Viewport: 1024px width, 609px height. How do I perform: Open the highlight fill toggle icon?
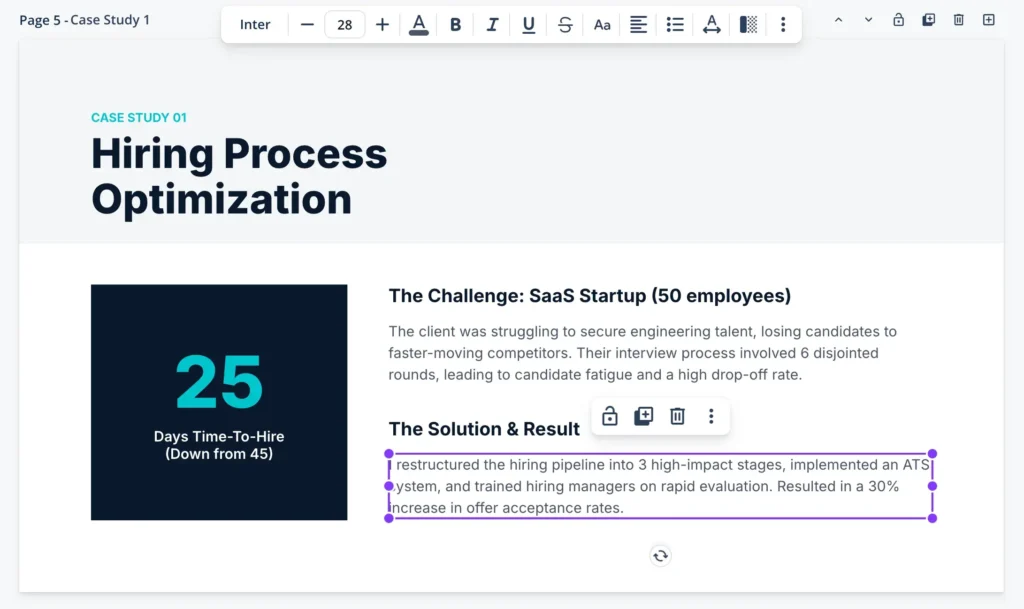[x=748, y=24]
